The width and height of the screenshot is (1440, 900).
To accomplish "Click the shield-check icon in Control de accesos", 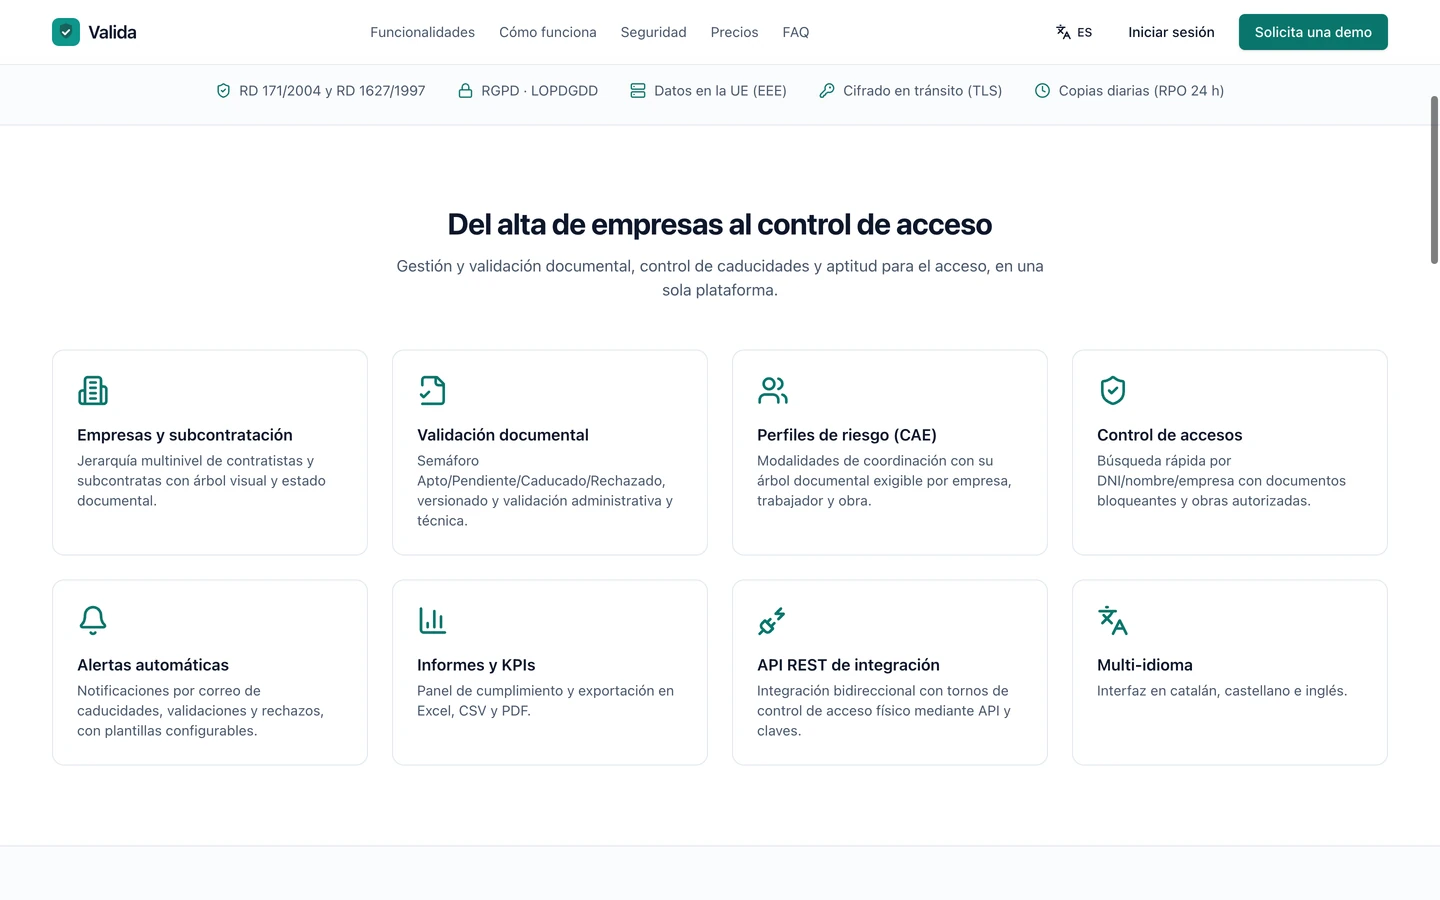I will point(1113,390).
